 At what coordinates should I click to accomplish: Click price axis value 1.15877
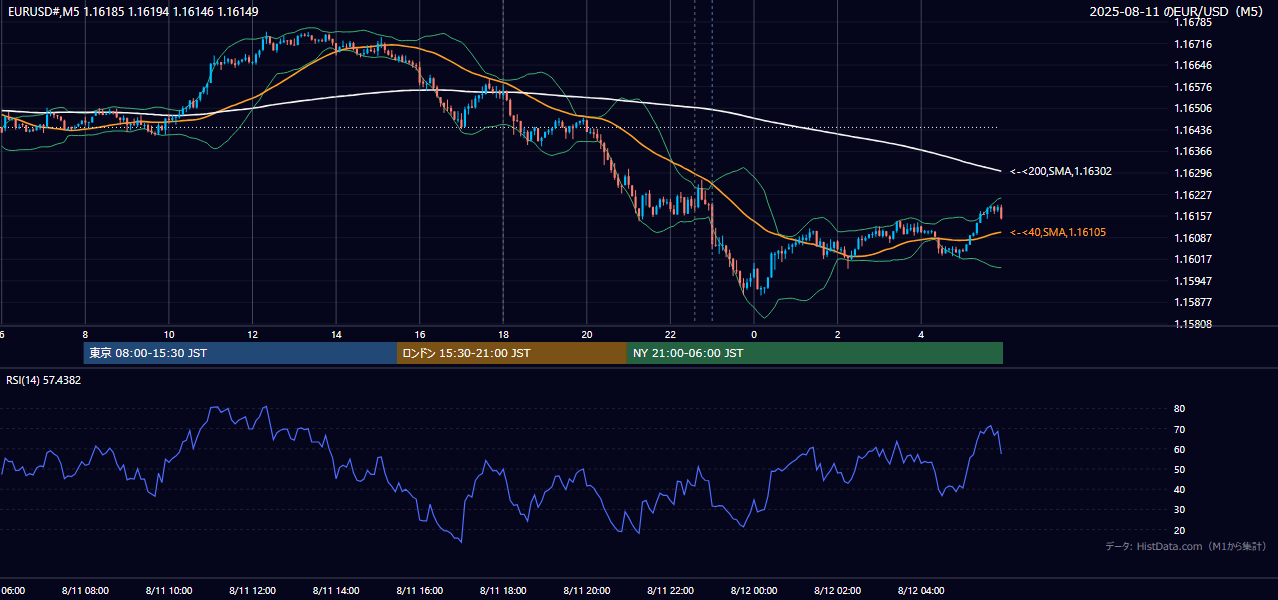(x=1194, y=302)
